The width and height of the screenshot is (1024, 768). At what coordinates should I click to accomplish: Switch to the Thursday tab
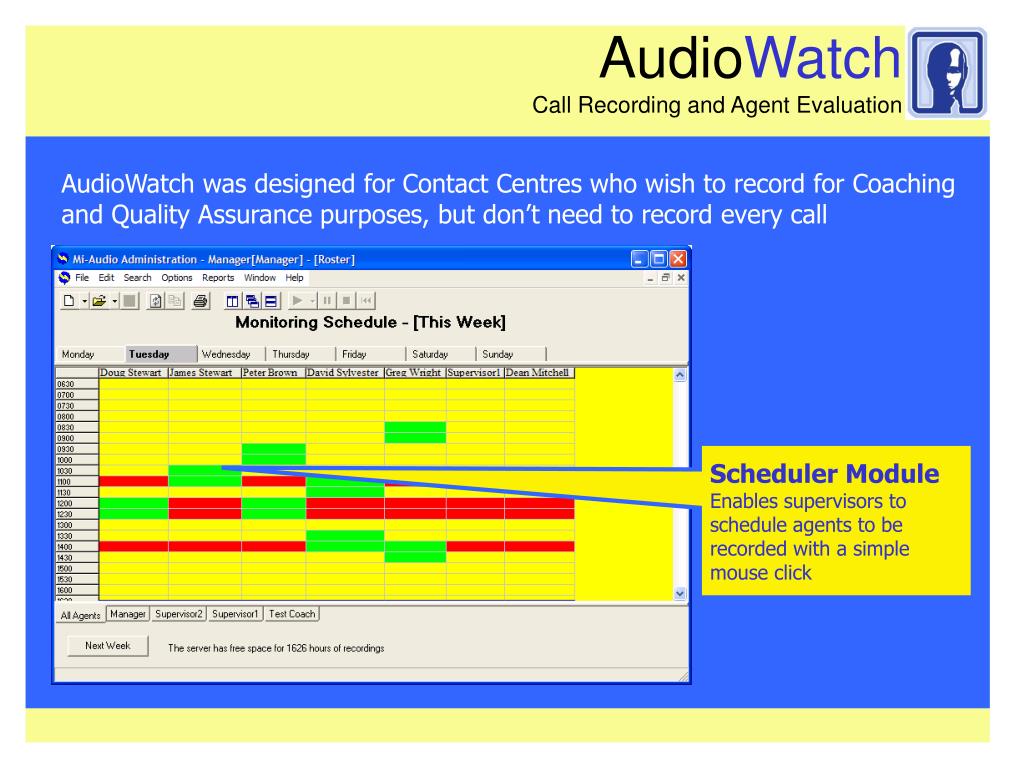tap(301, 354)
